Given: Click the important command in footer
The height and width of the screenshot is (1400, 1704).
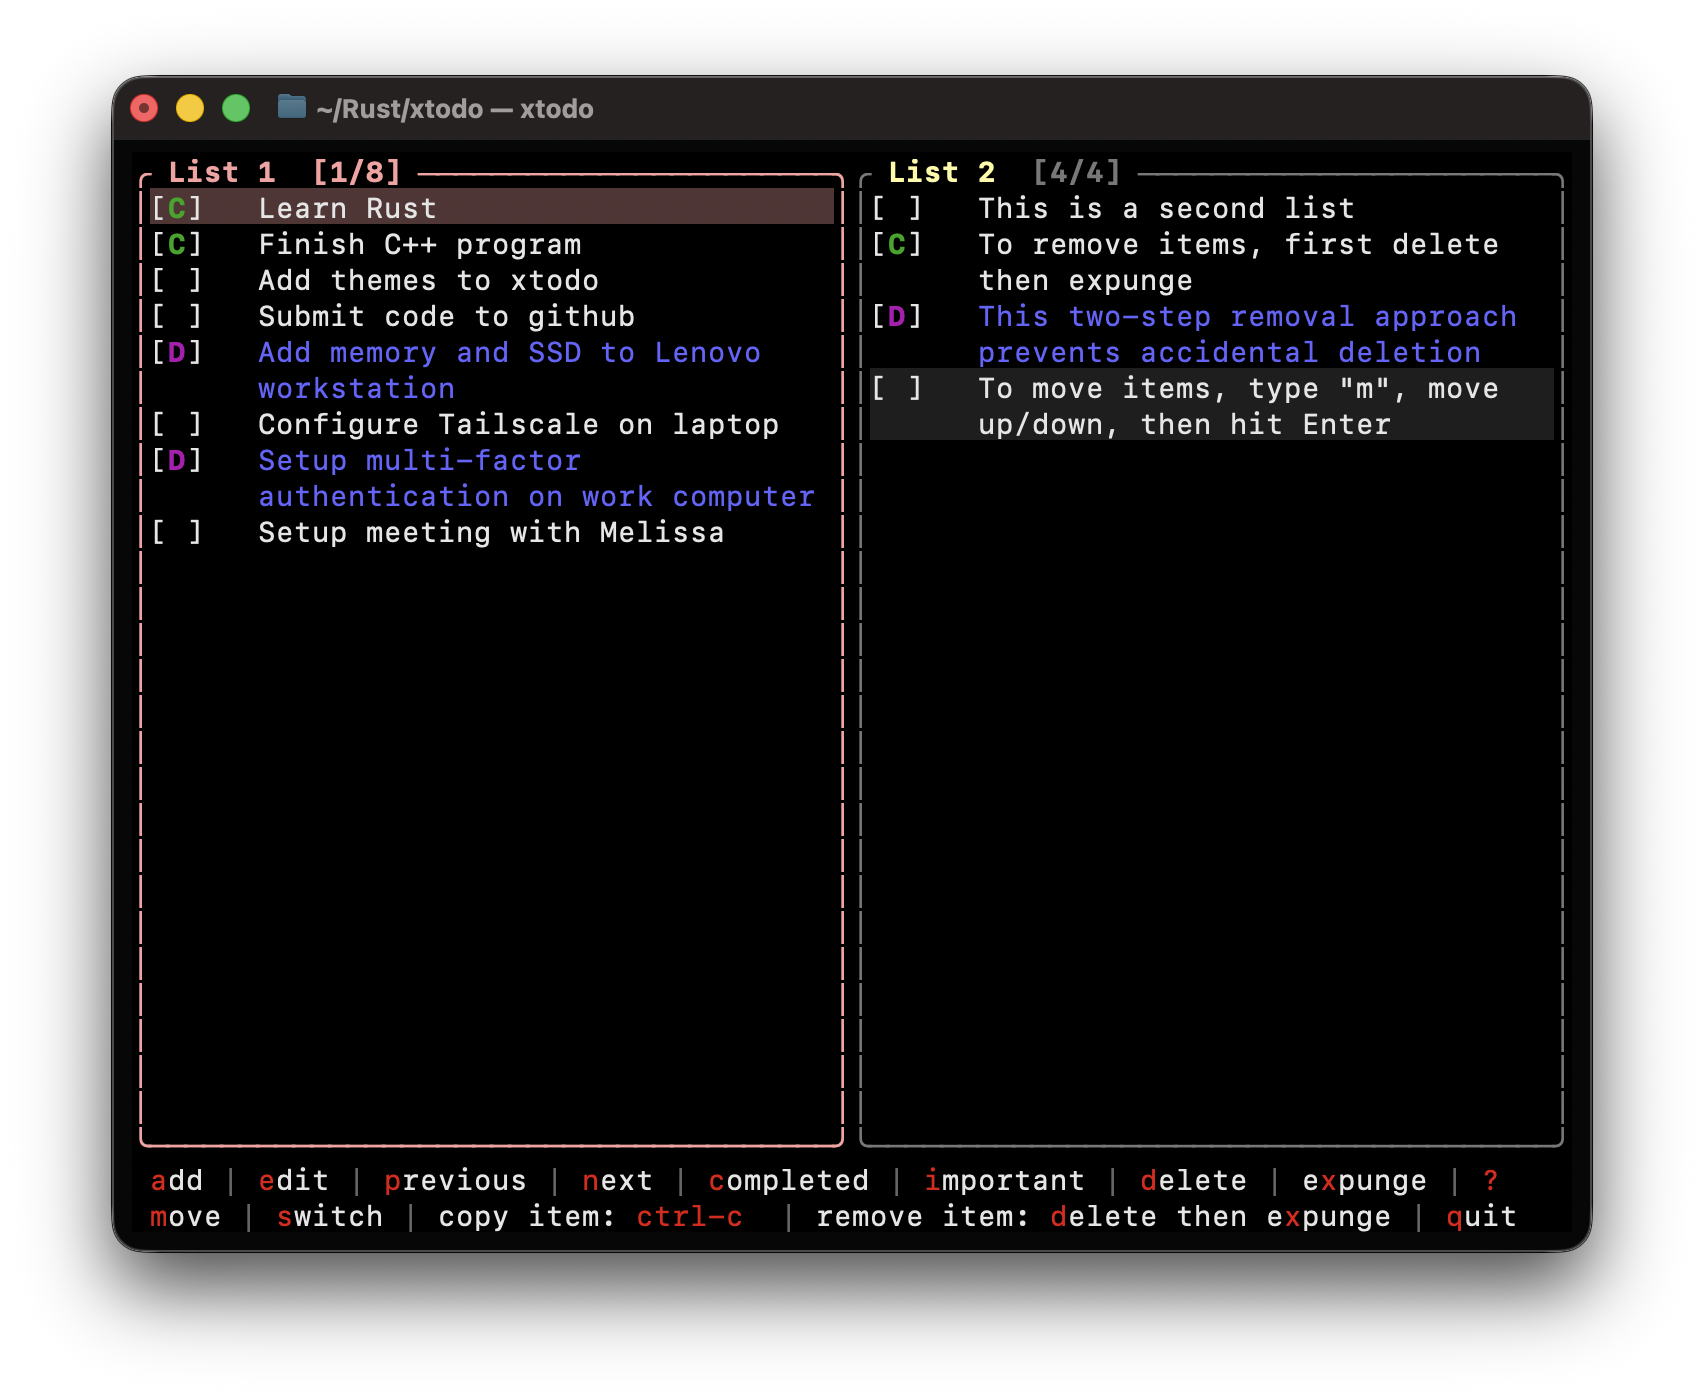Looking at the screenshot, I should (1004, 1180).
